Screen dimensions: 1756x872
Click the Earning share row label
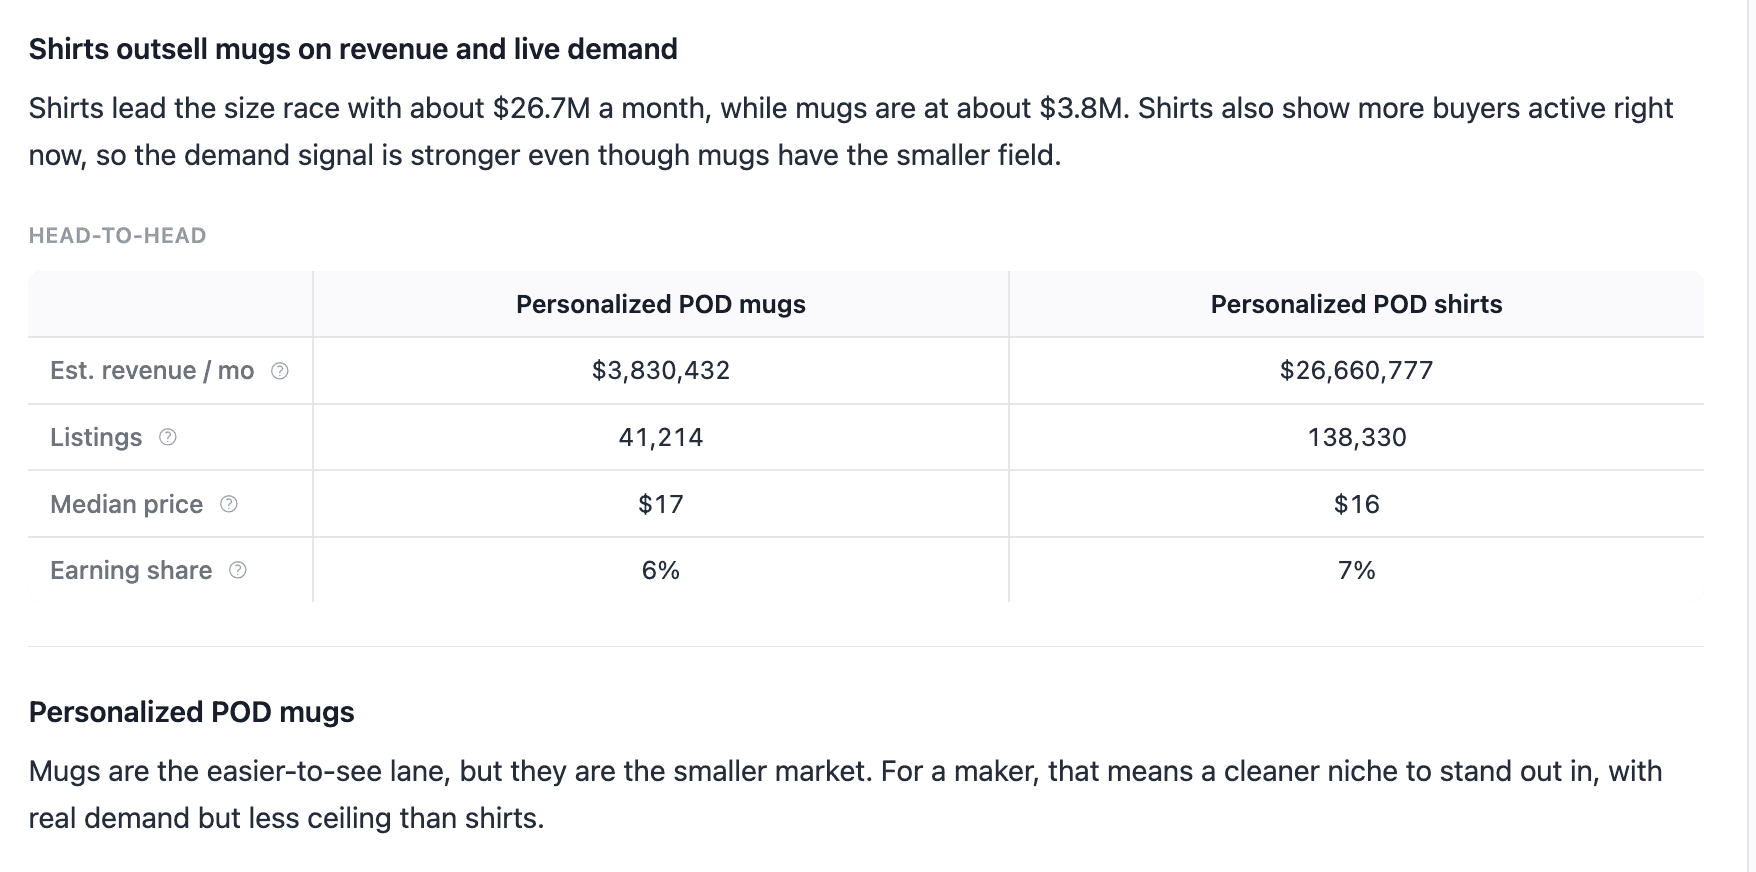pos(131,570)
